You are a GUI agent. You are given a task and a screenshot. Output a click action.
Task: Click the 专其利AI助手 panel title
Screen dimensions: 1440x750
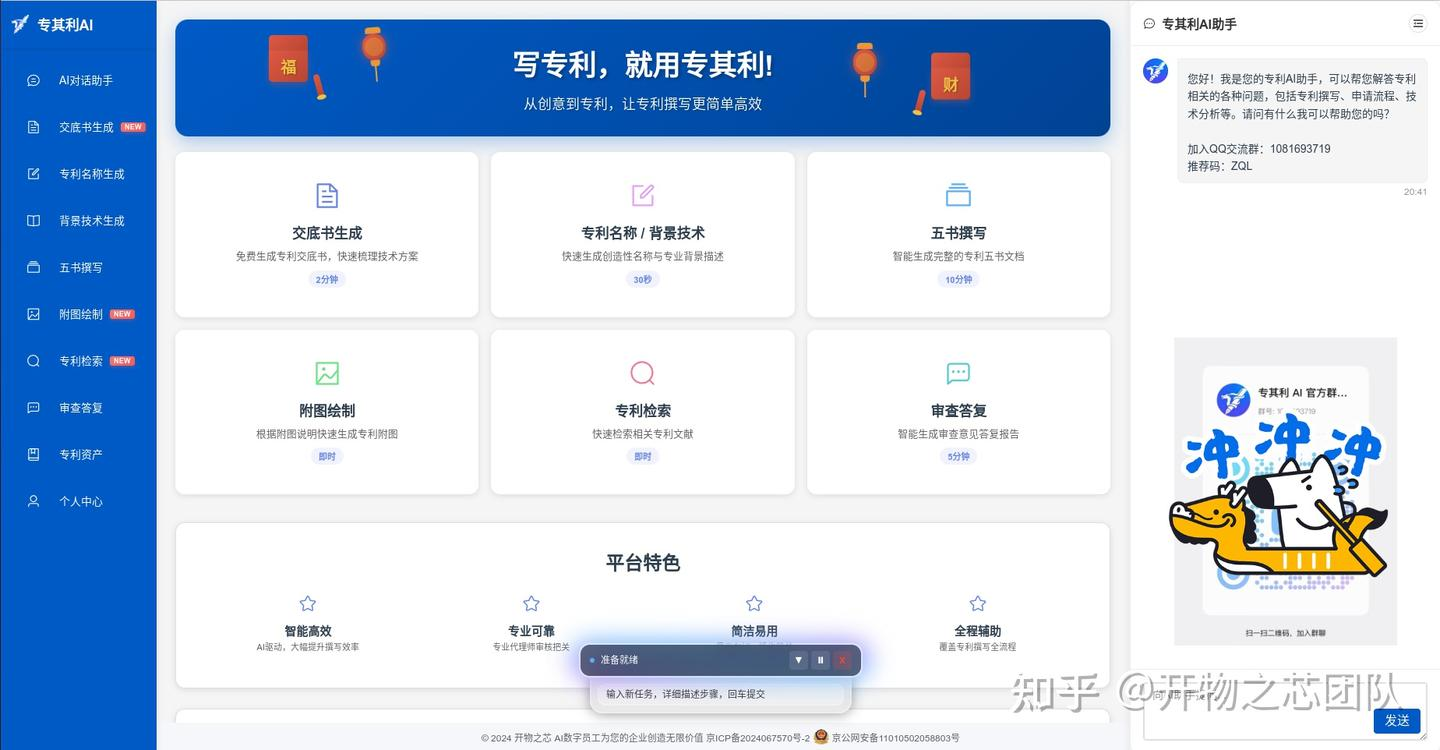1199,24
